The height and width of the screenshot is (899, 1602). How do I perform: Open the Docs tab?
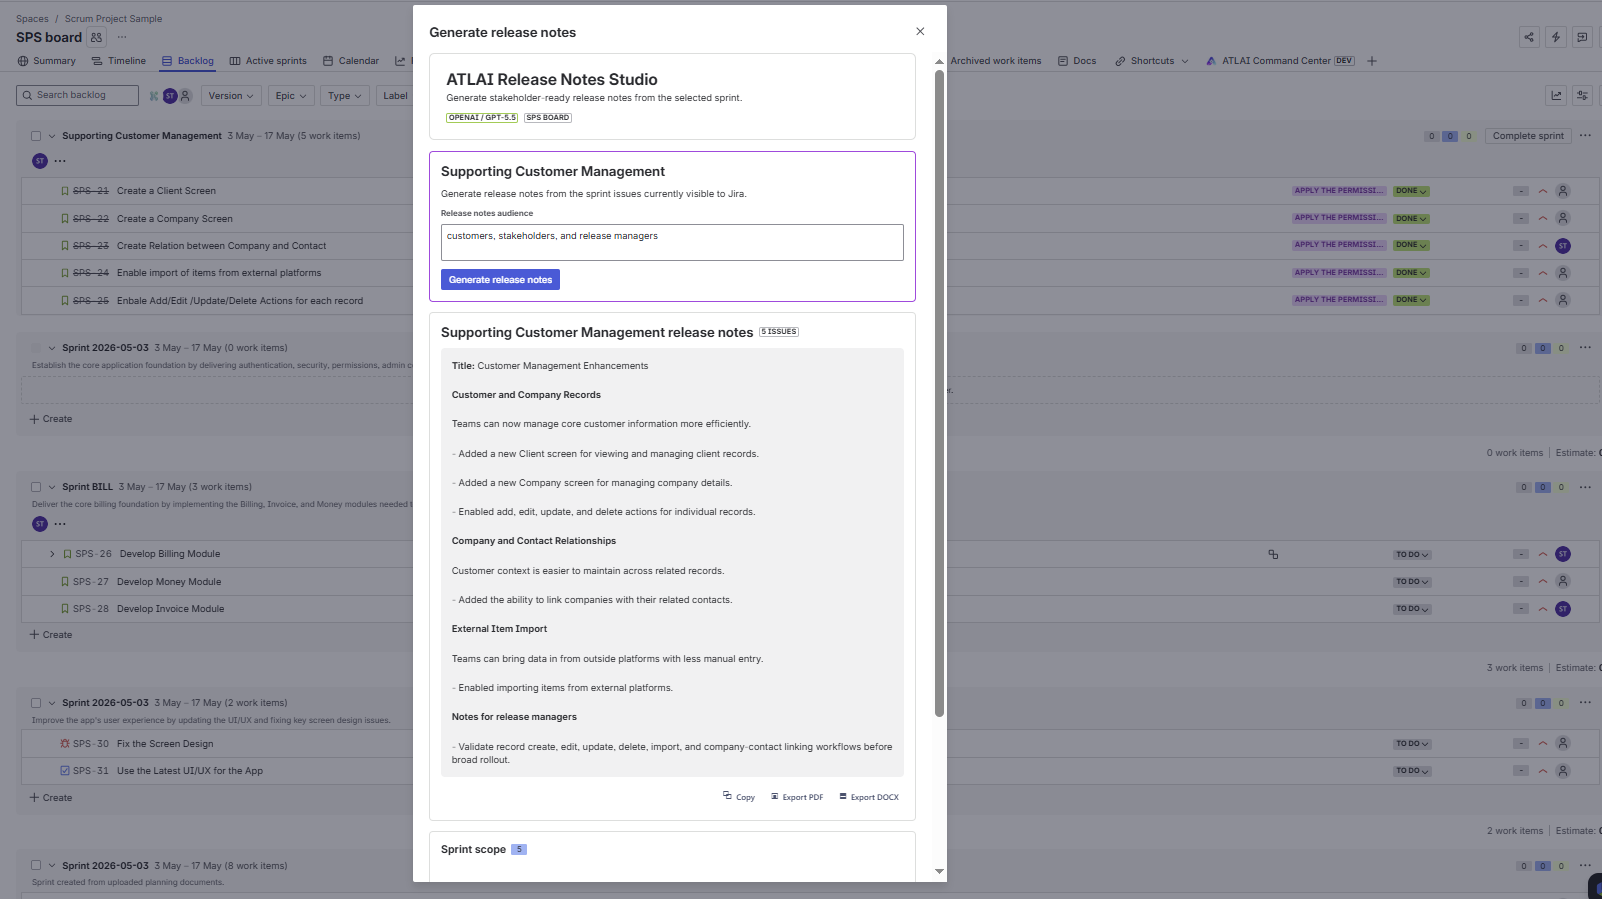1077,61
